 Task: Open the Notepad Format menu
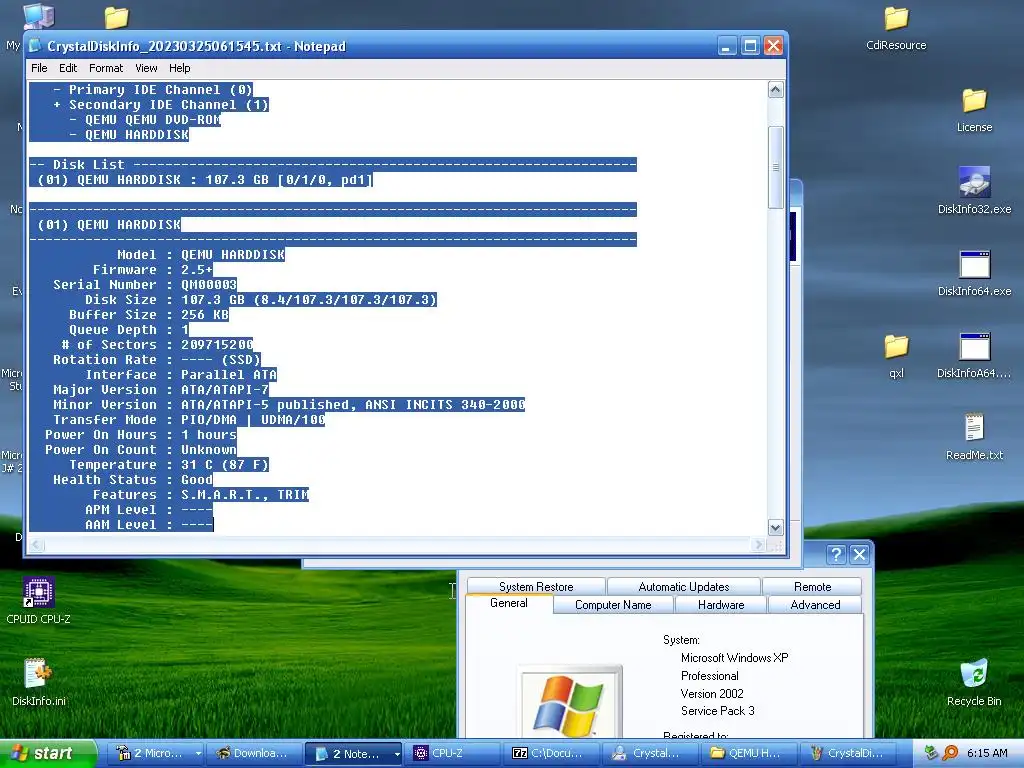pos(106,68)
